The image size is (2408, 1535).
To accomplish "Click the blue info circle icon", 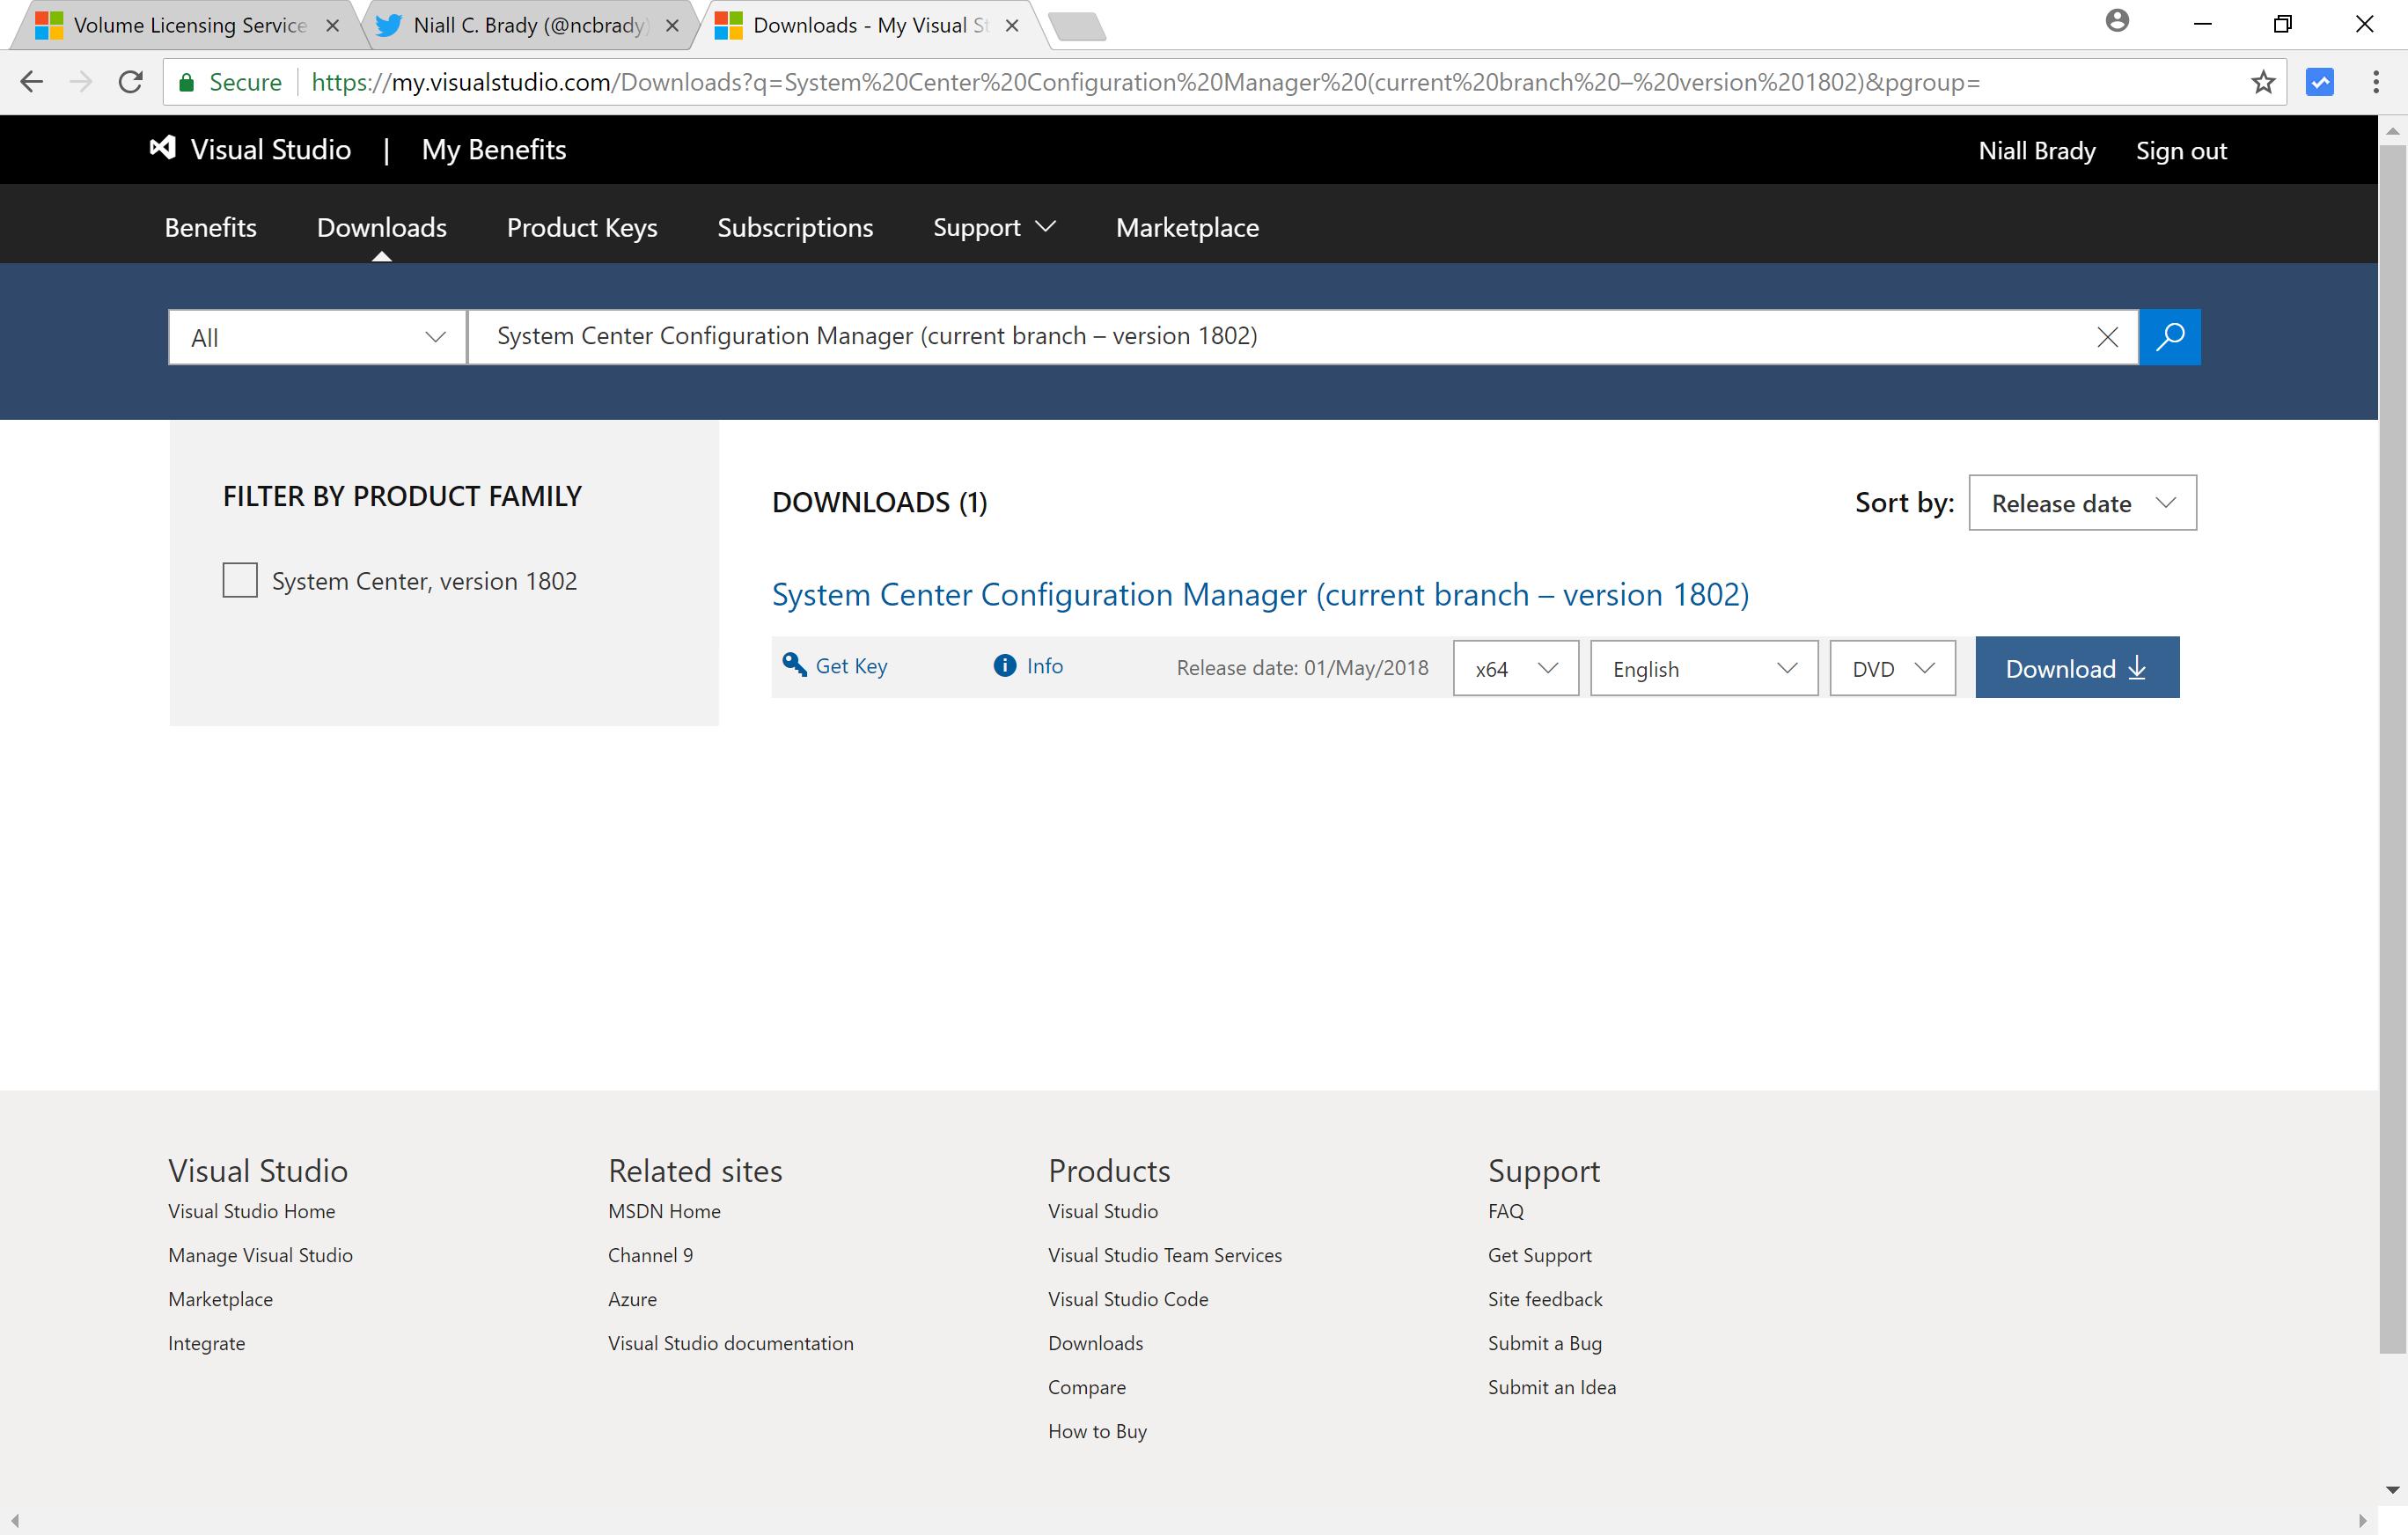I will [x=1004, y=665].
